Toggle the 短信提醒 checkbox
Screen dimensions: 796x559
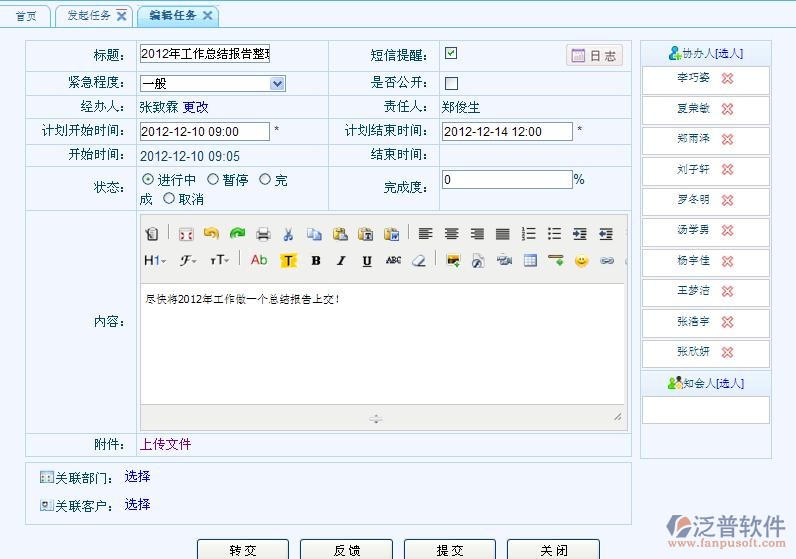pos(451,54)
